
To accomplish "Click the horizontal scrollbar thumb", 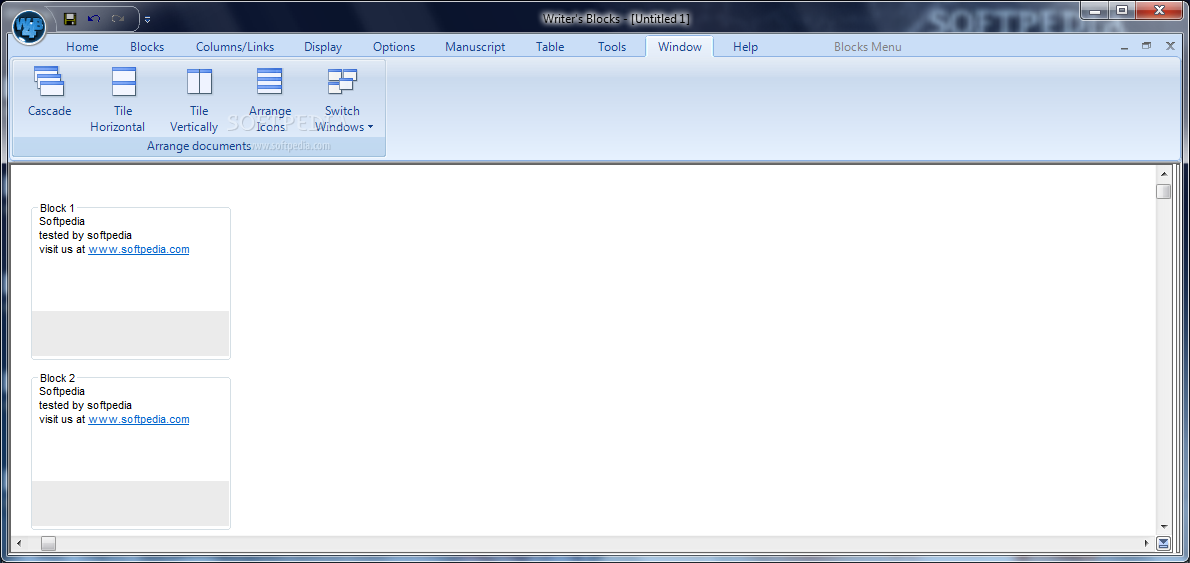I will click(49, 543).
